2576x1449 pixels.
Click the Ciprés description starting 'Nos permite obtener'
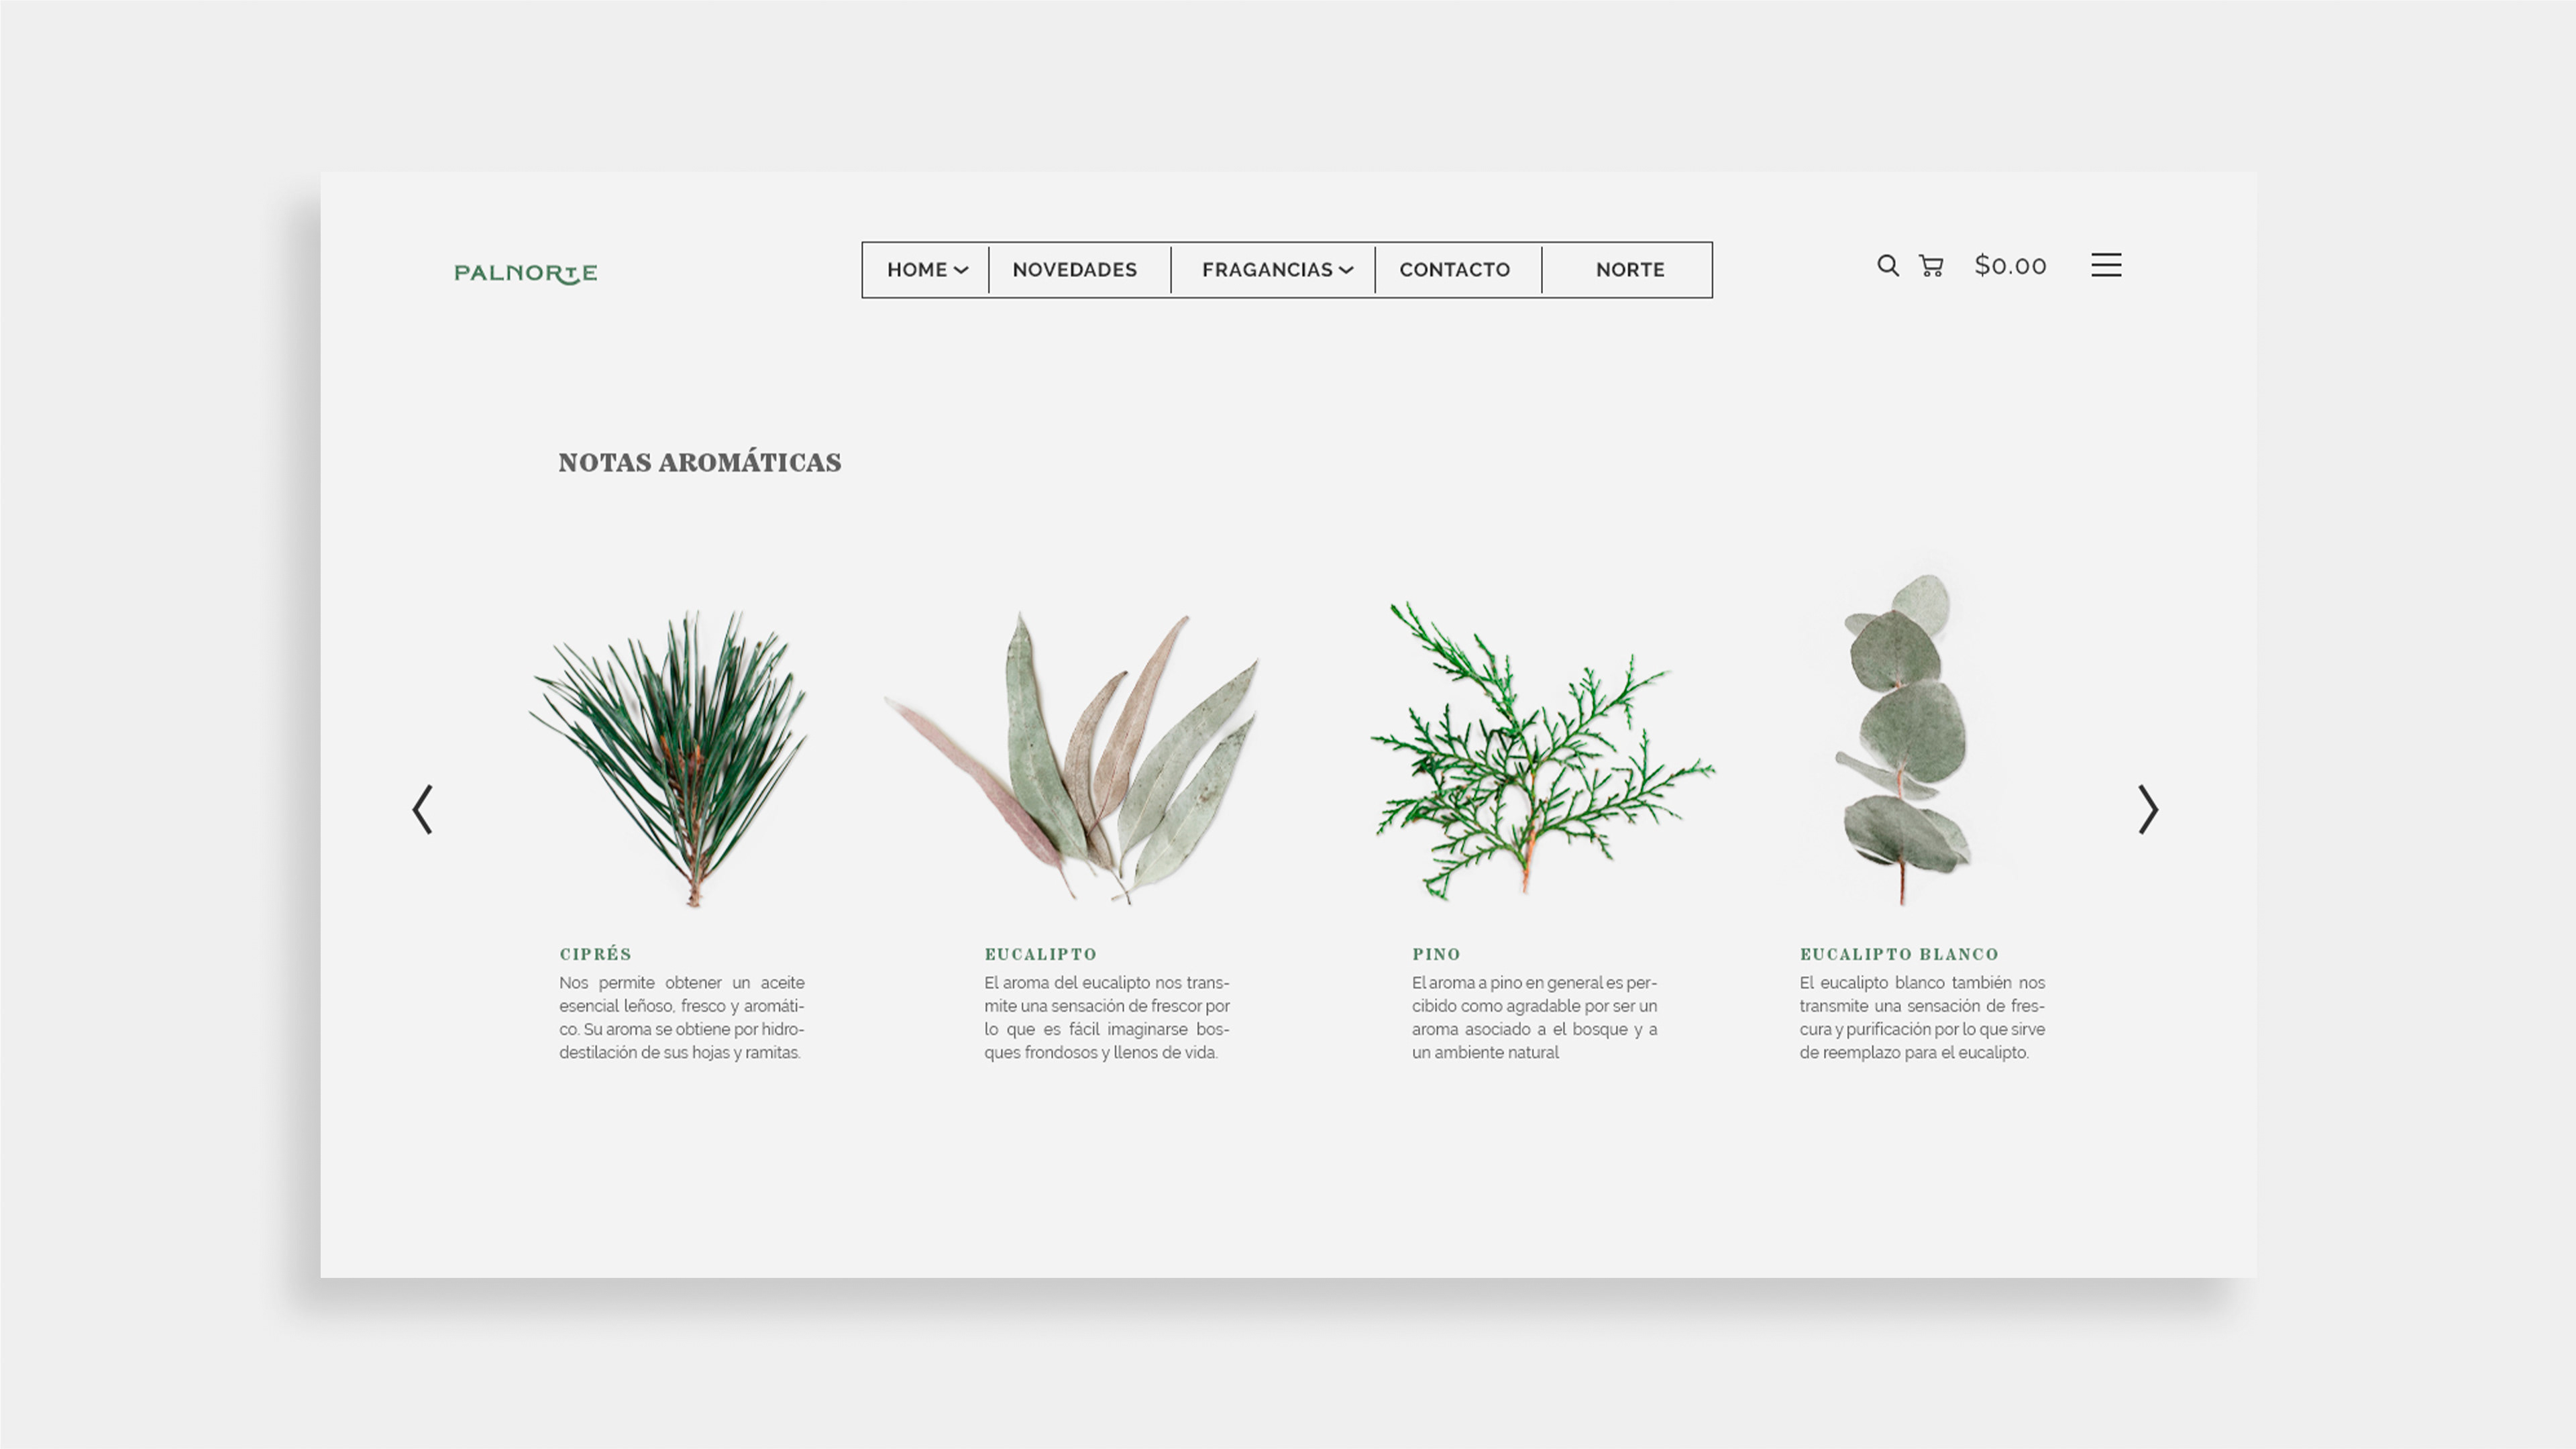click(682, 1017)
